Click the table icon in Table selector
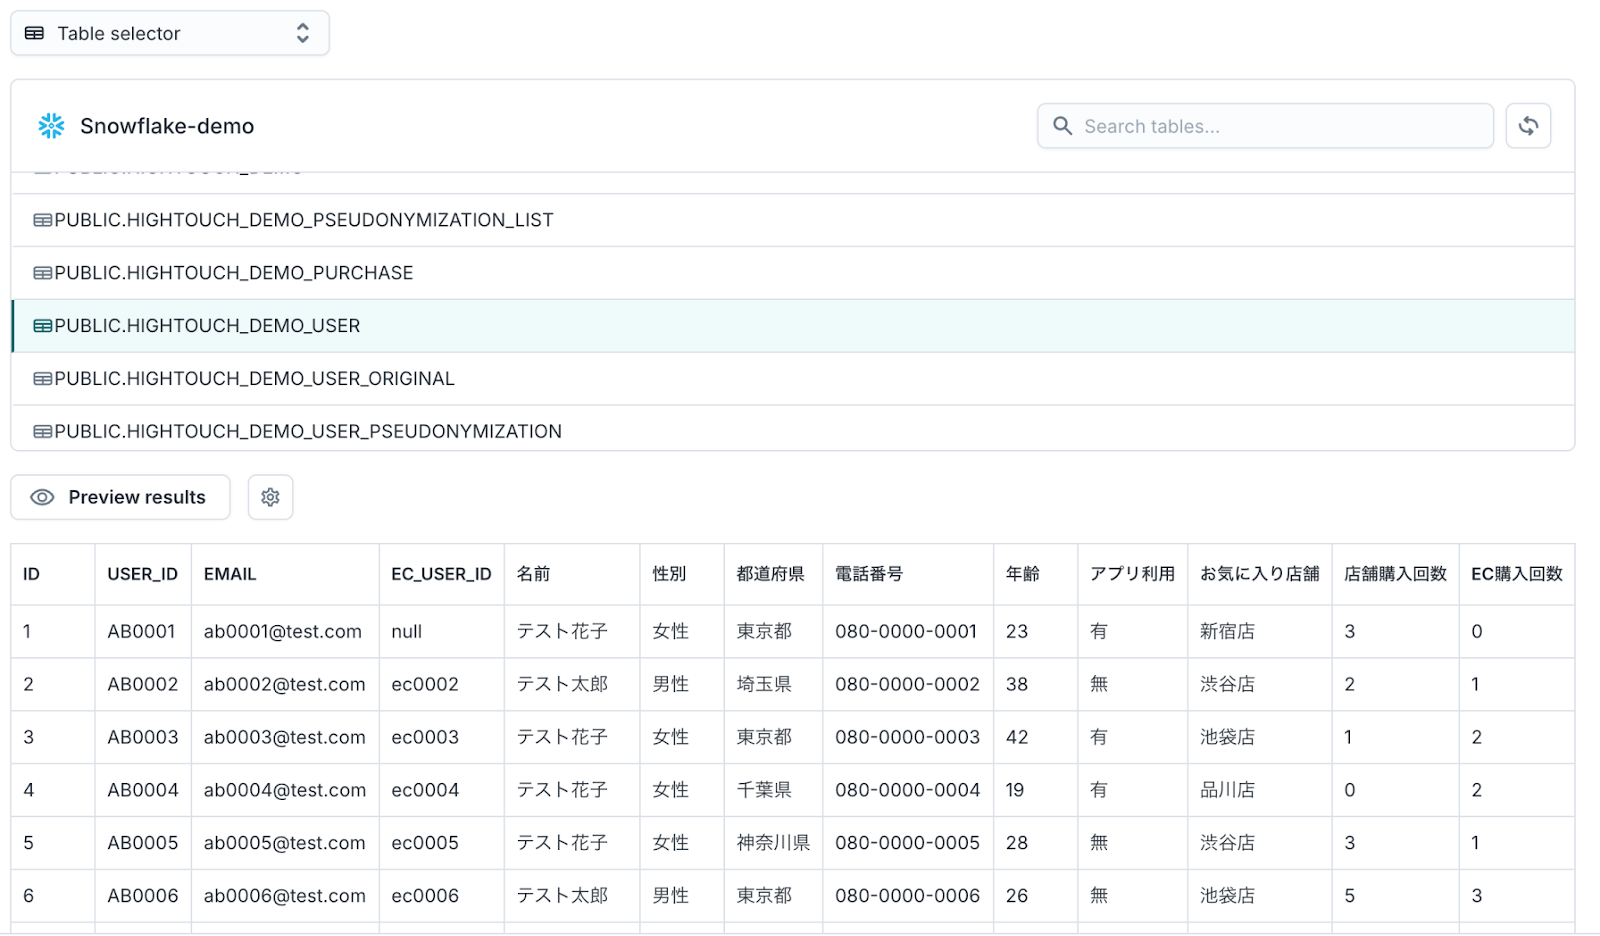The image size is (1600, 936). coord(34,33)
